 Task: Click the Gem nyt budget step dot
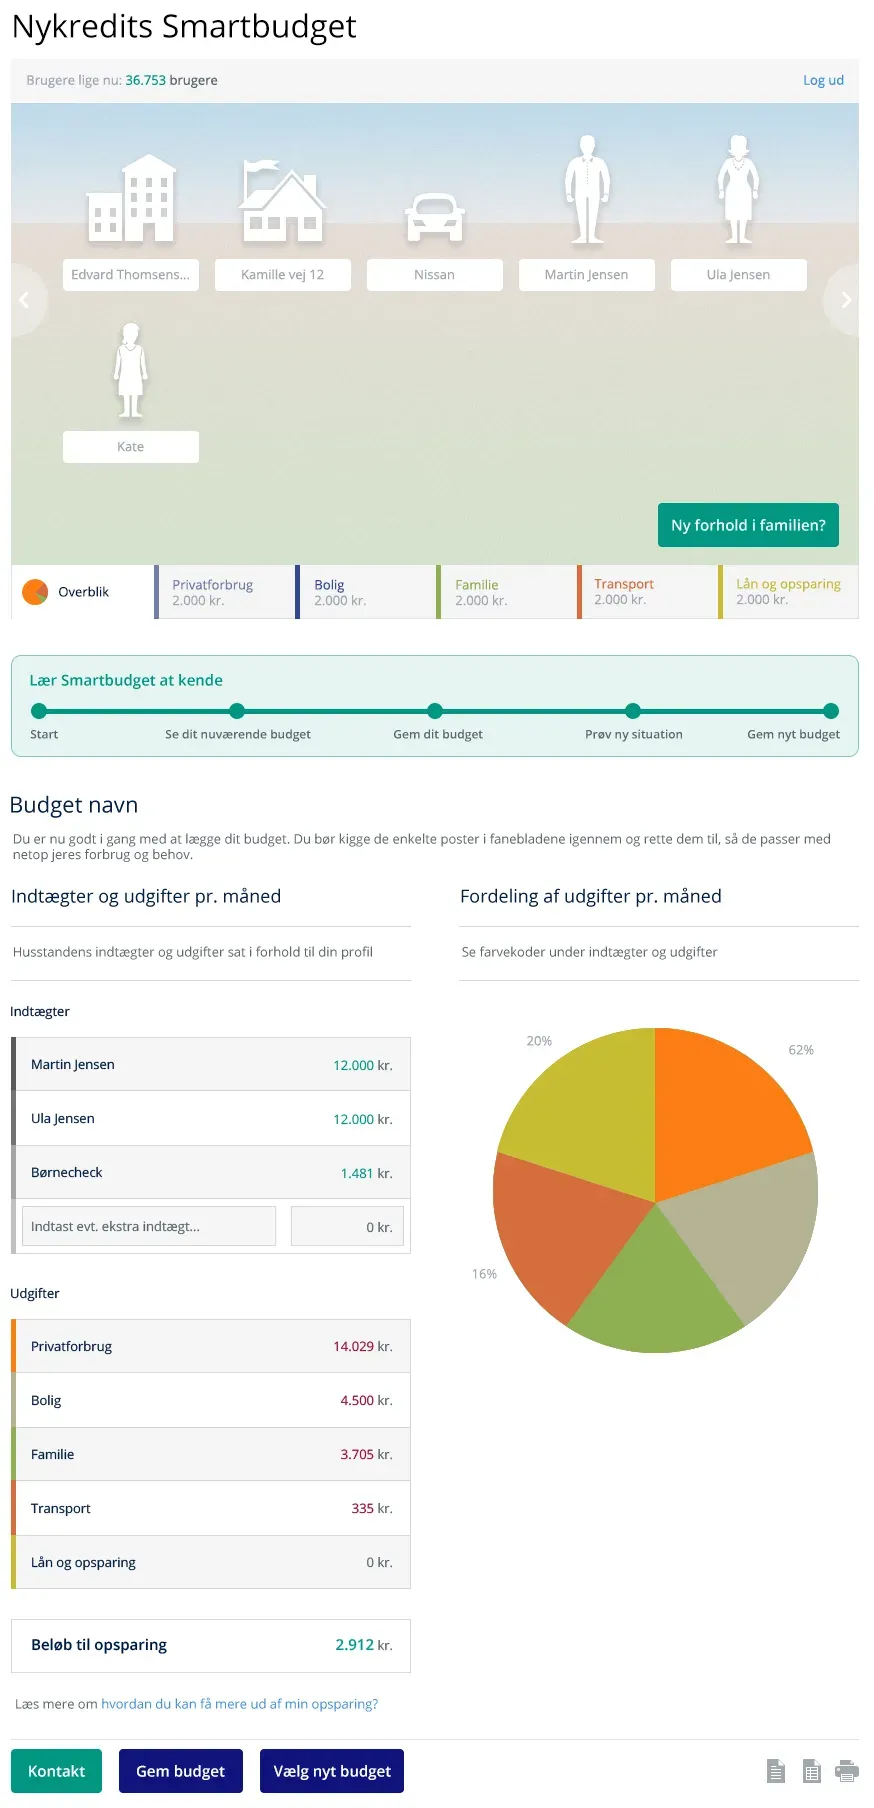831,711
